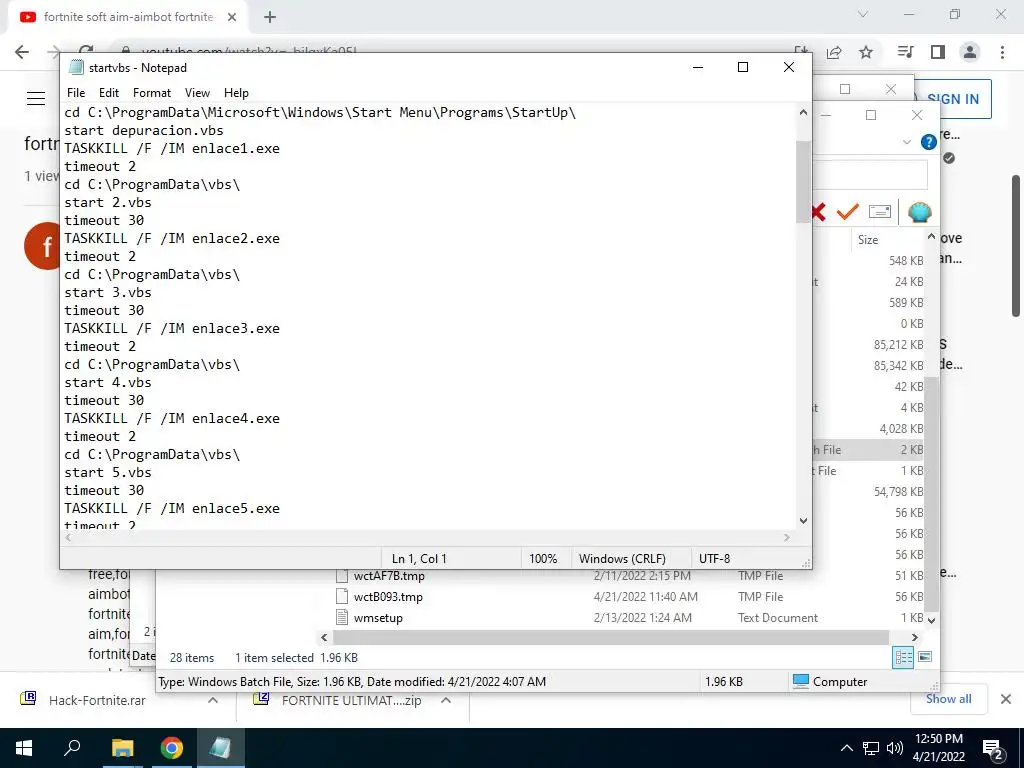The width and height of the screenshot is (1024, 768).
Task: Sort files by Size column header
Action: (868, 240)
